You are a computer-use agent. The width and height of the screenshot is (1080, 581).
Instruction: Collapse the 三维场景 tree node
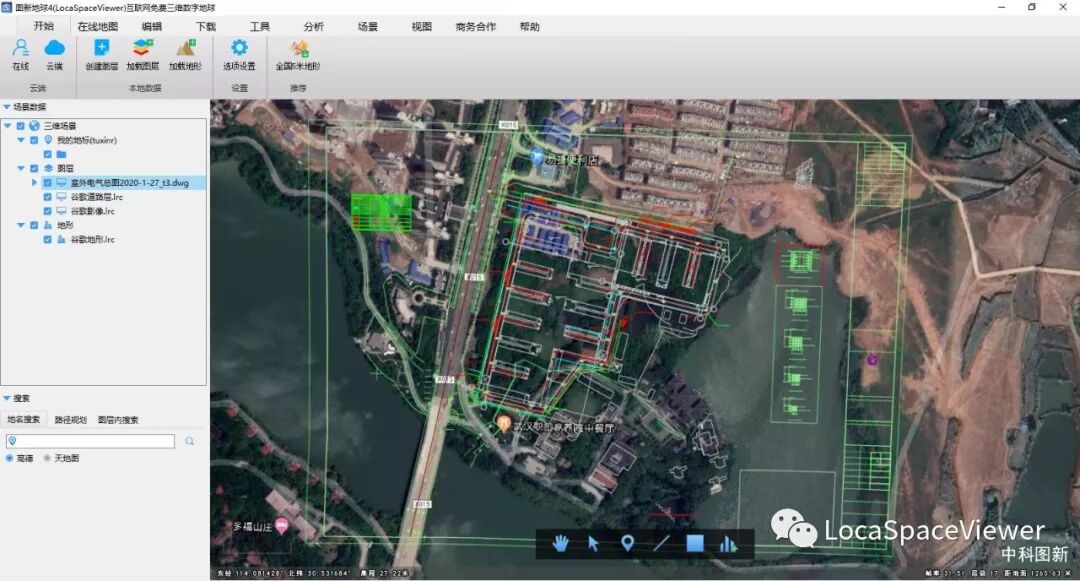pos(8,126)
